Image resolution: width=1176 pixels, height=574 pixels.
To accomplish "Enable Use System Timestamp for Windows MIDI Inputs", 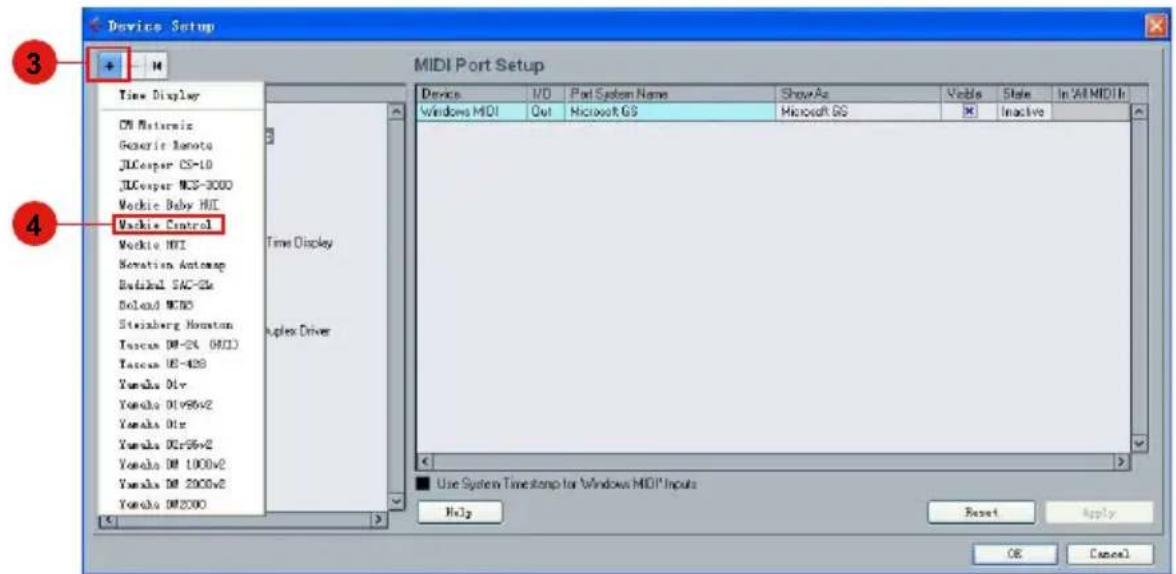I will [x=423, y=483].
